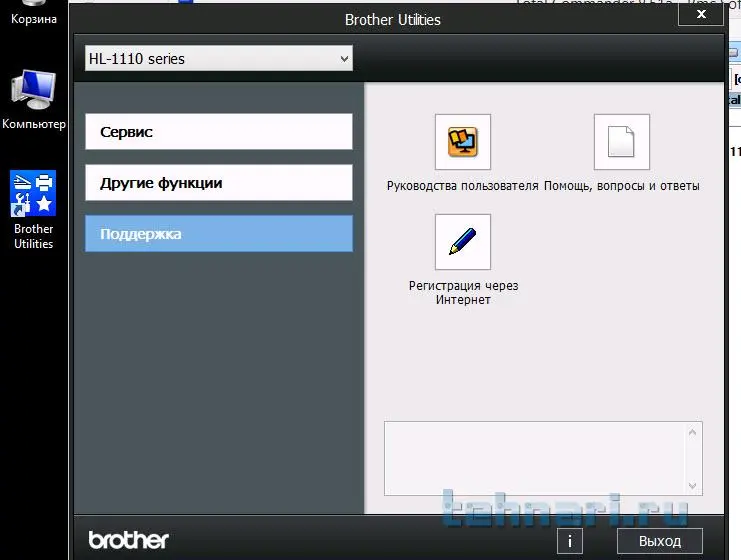Open the User's Guides (Руководства пользователя) icon

click(463, 142)
